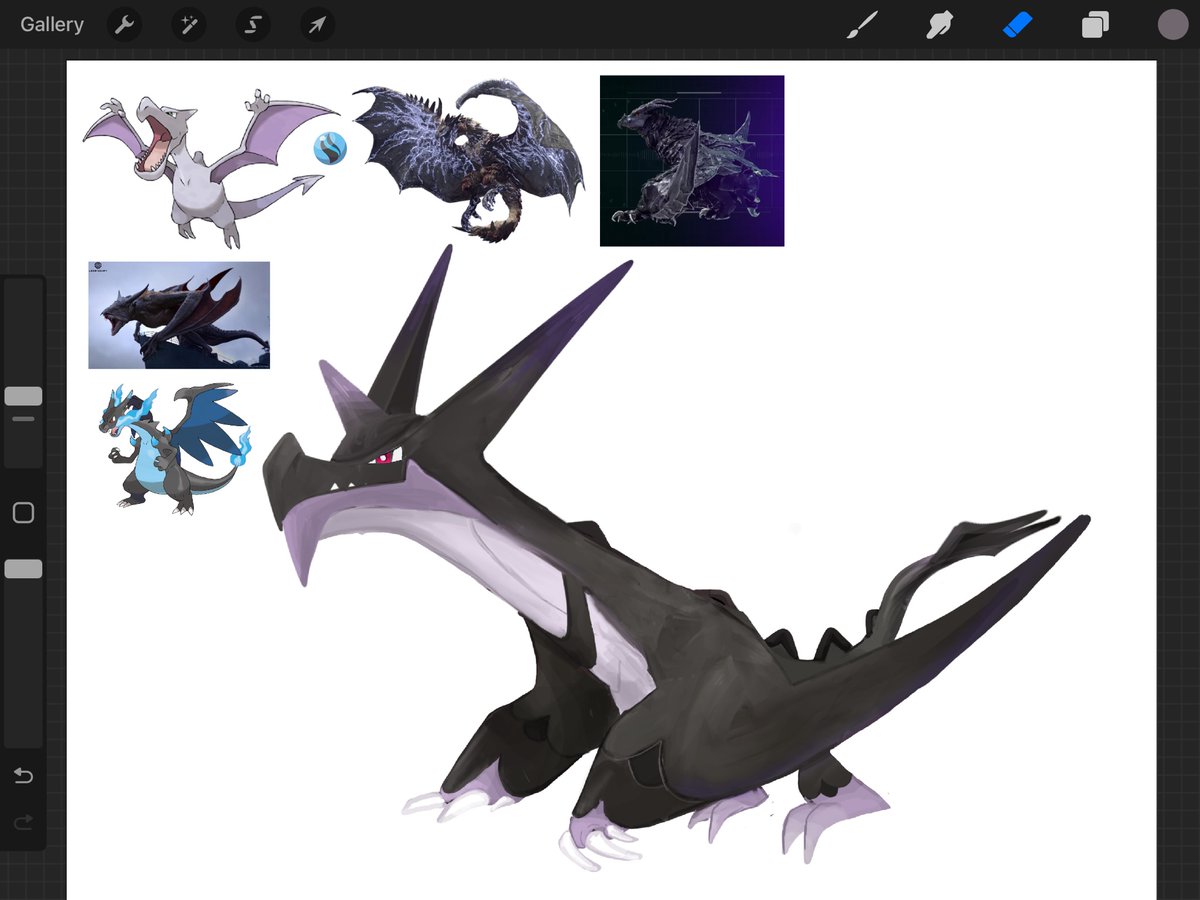Viewport: 1200px width, 900px height.
Task: Click the brush size slider handle
Action: pos(23,396)
